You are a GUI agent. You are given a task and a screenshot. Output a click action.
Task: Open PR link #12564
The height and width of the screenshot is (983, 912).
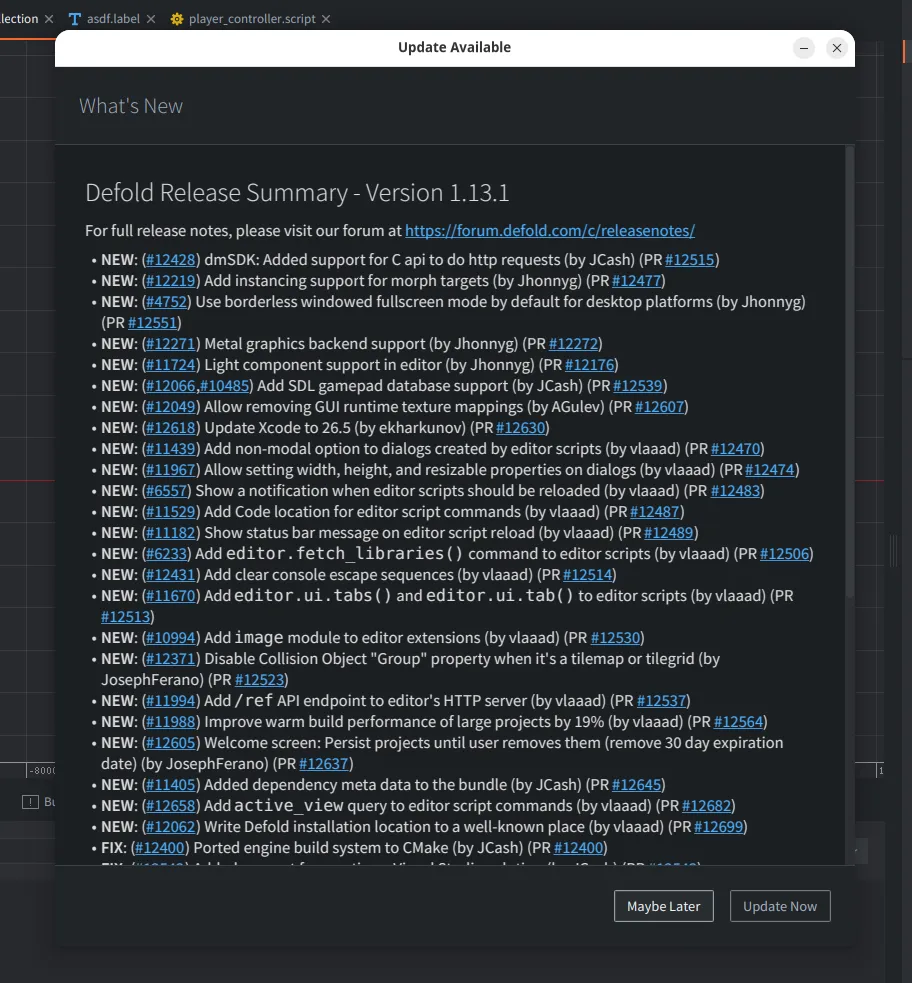tap(738, 722)
